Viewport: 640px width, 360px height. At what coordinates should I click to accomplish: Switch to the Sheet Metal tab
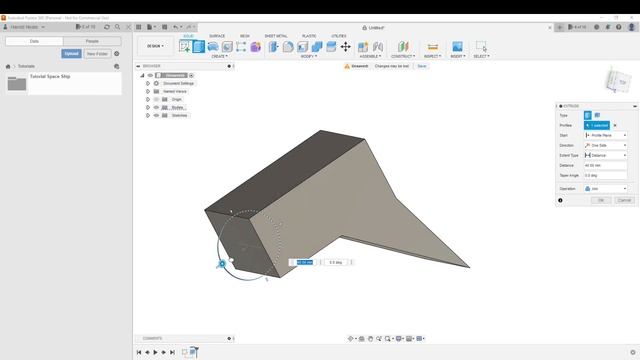(276, 36)
